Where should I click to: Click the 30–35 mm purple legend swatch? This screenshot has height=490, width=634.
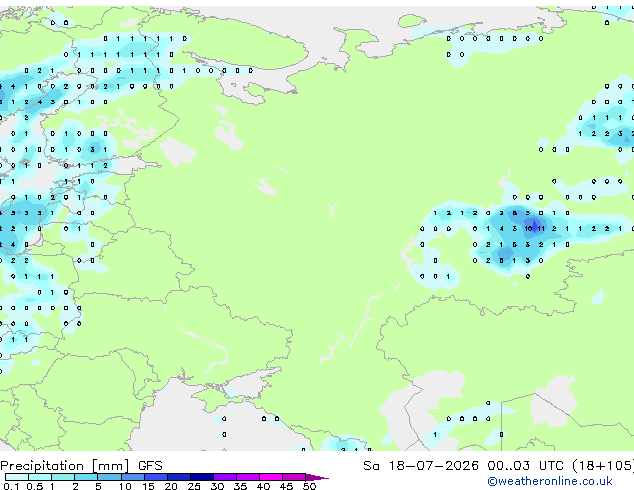(224, 477)
